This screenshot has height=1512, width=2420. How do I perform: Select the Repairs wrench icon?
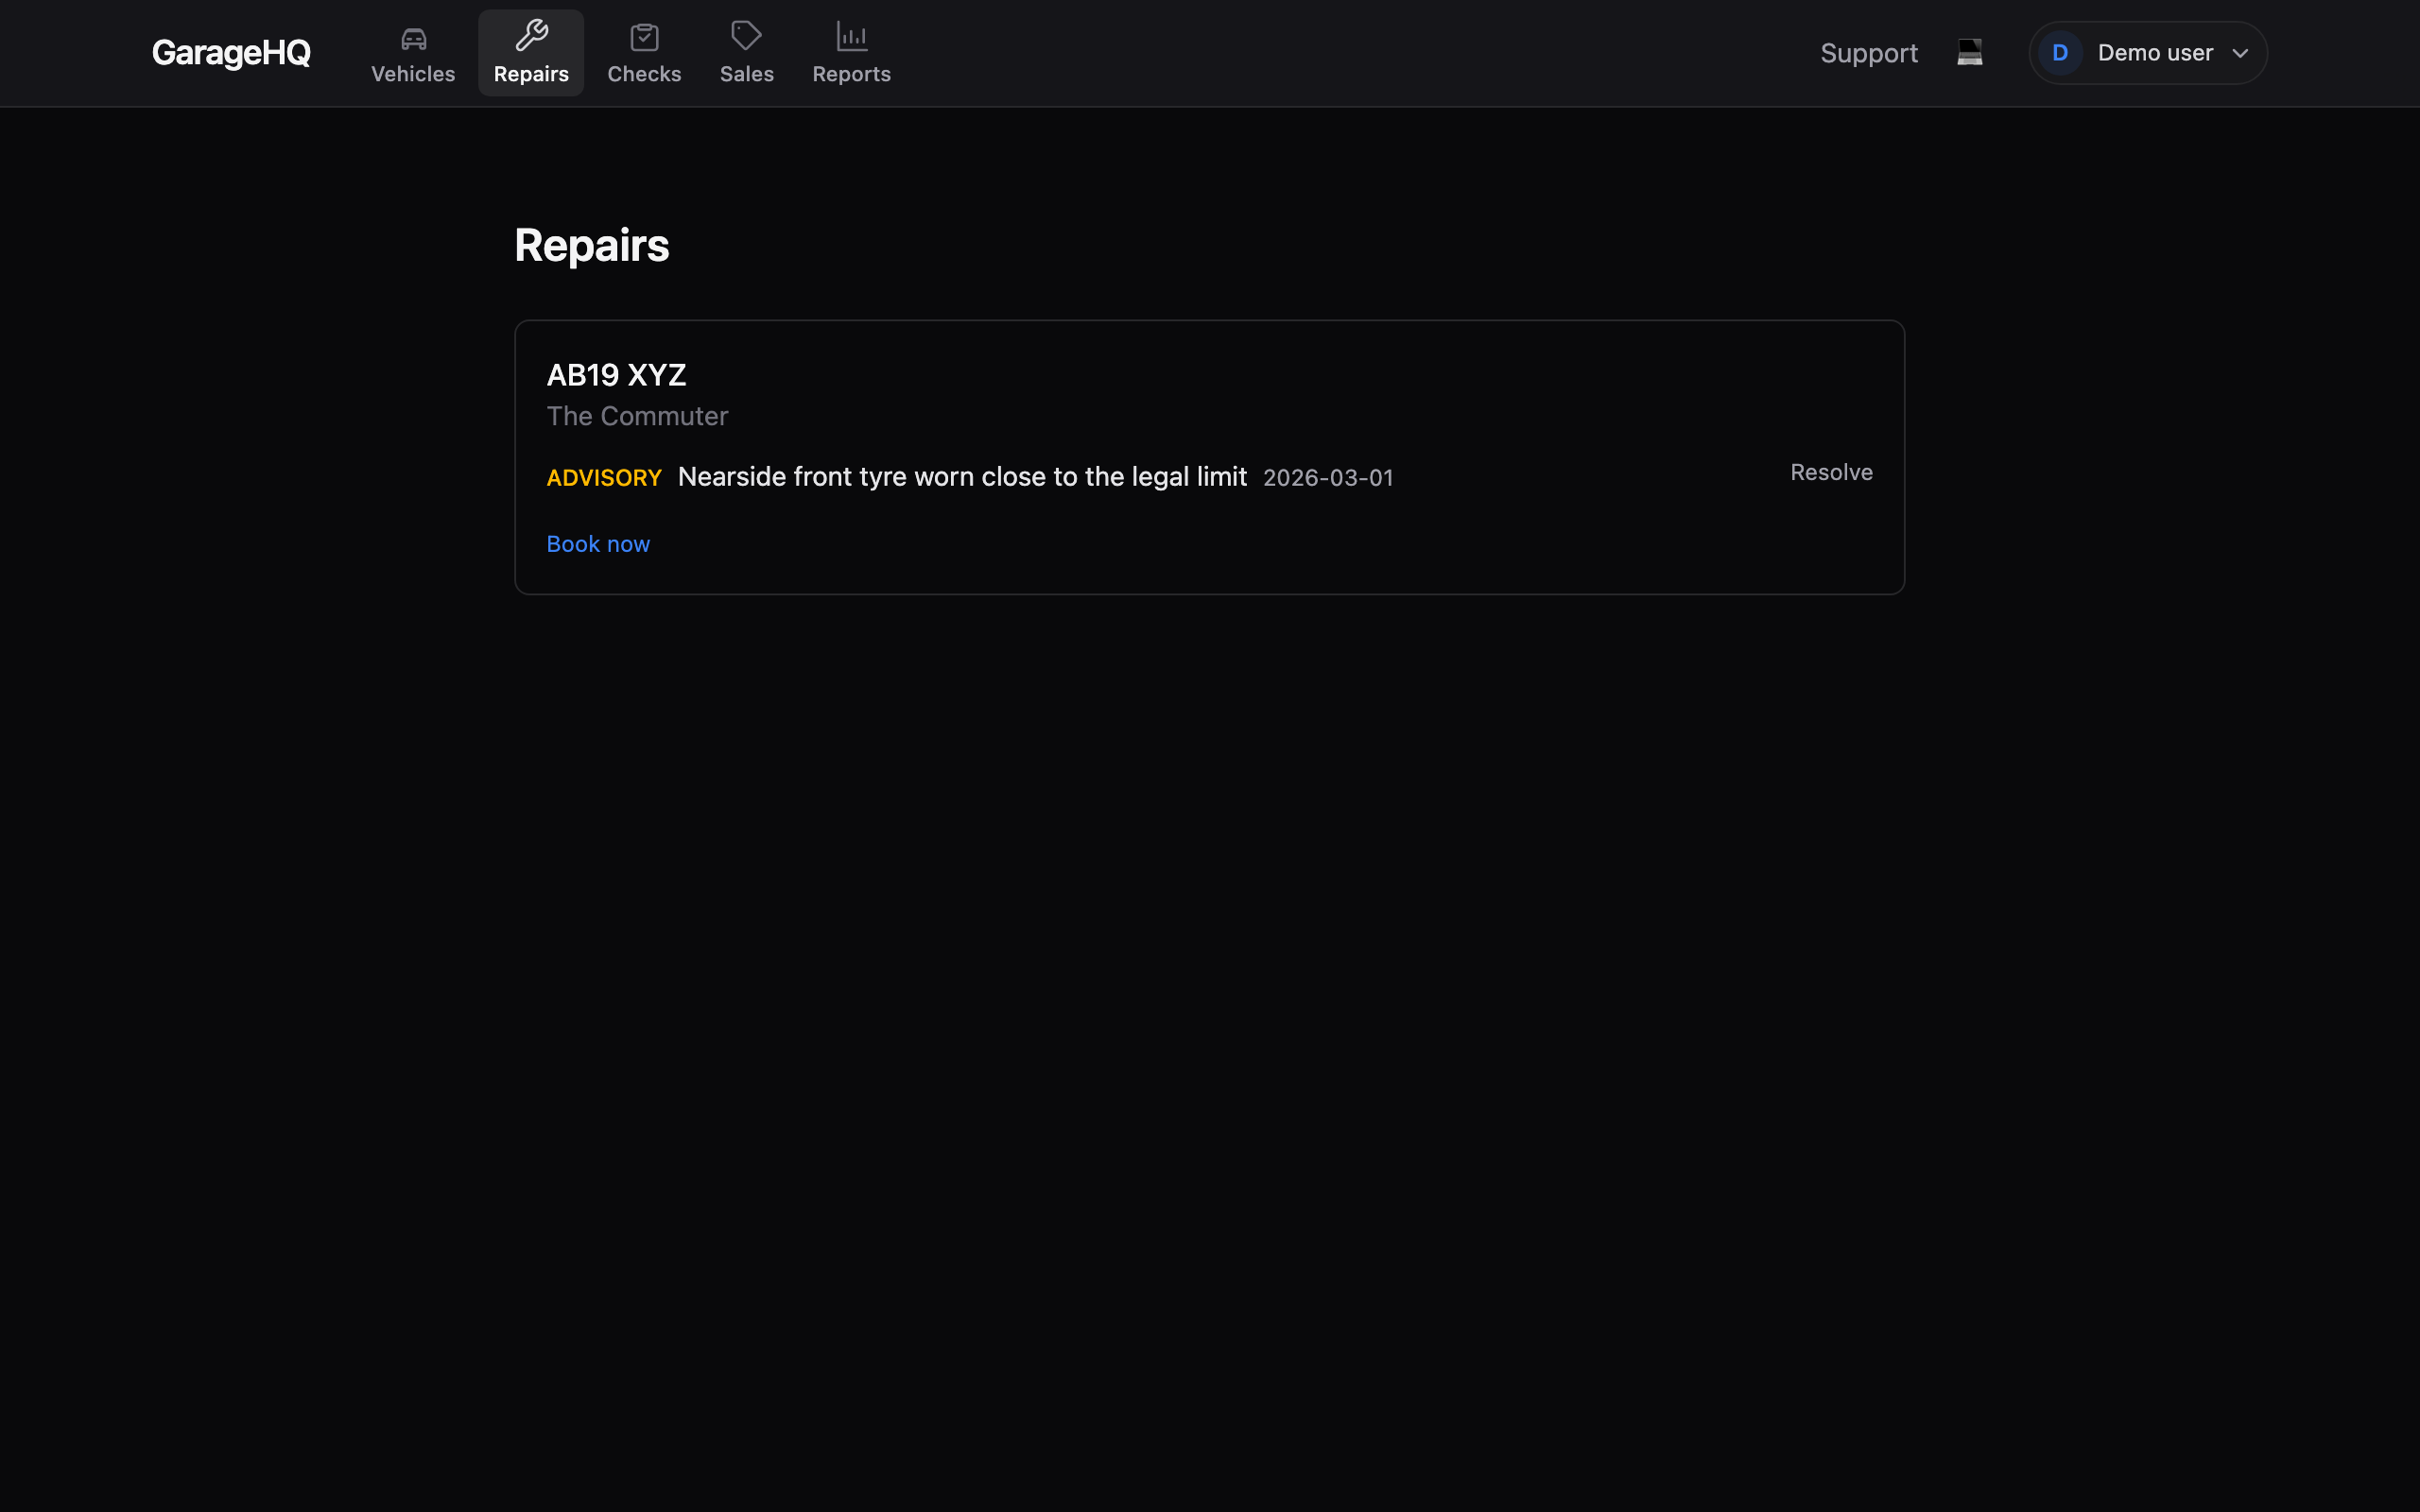pyautogui.click(x=531, y=36)
